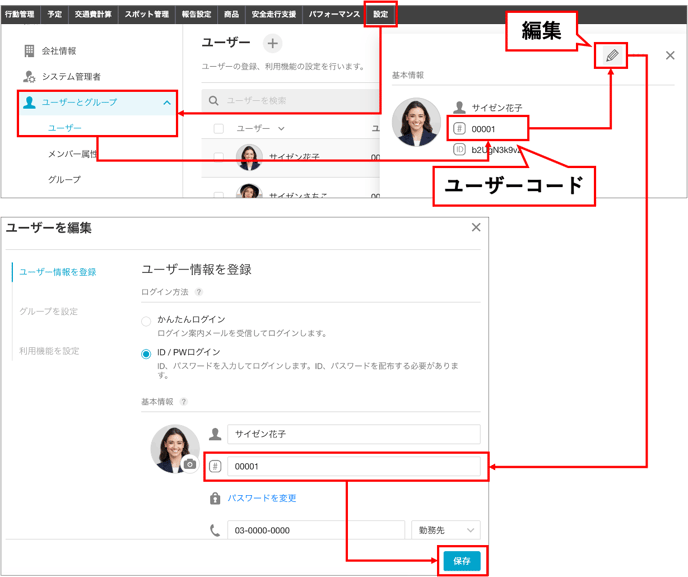Click the phone icon in dialog
688x577 pixels.
[x=215, y=530]
